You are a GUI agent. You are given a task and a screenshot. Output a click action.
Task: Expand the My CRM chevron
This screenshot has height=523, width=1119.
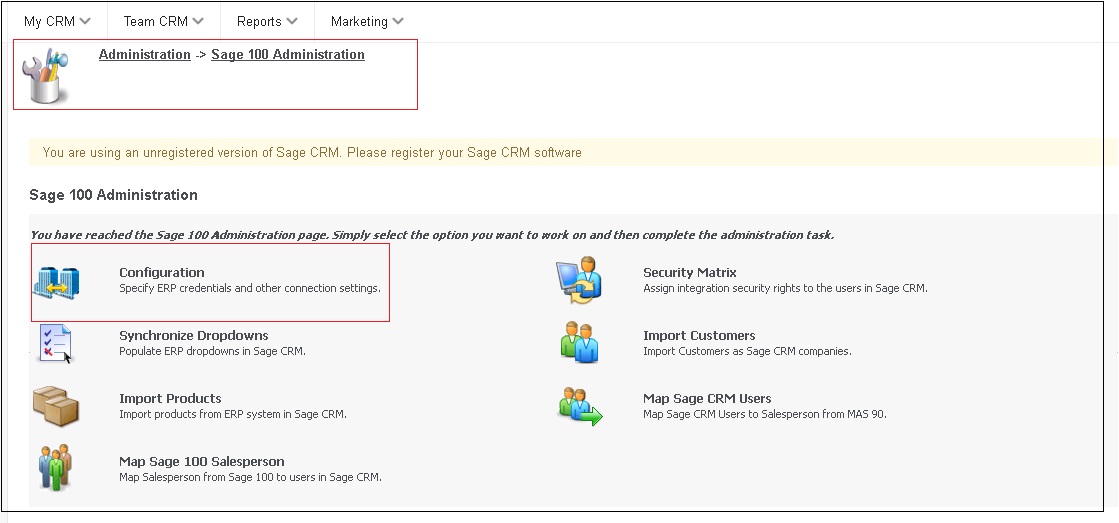point(86,21)
